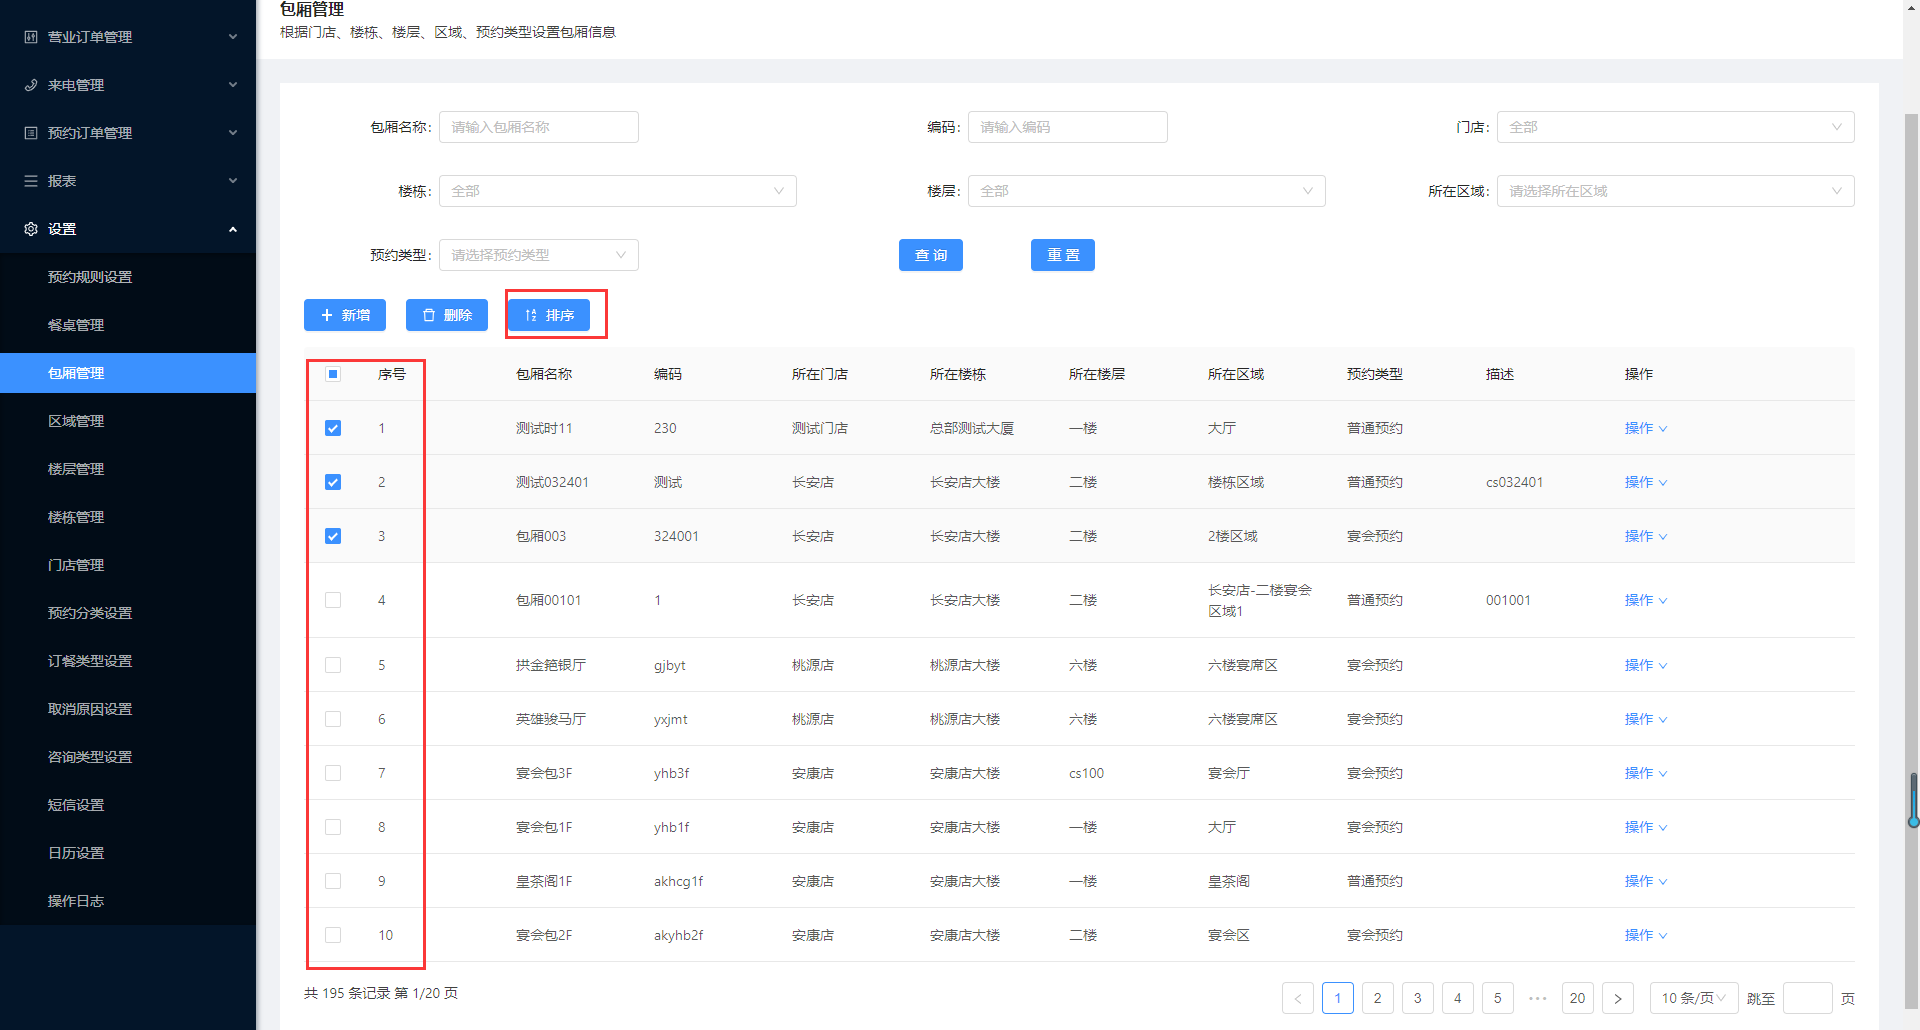Uncheck row 3 包厢003 checkbox
The height and width of the screenshot is (1030, 1920).
tap(333, 536)
